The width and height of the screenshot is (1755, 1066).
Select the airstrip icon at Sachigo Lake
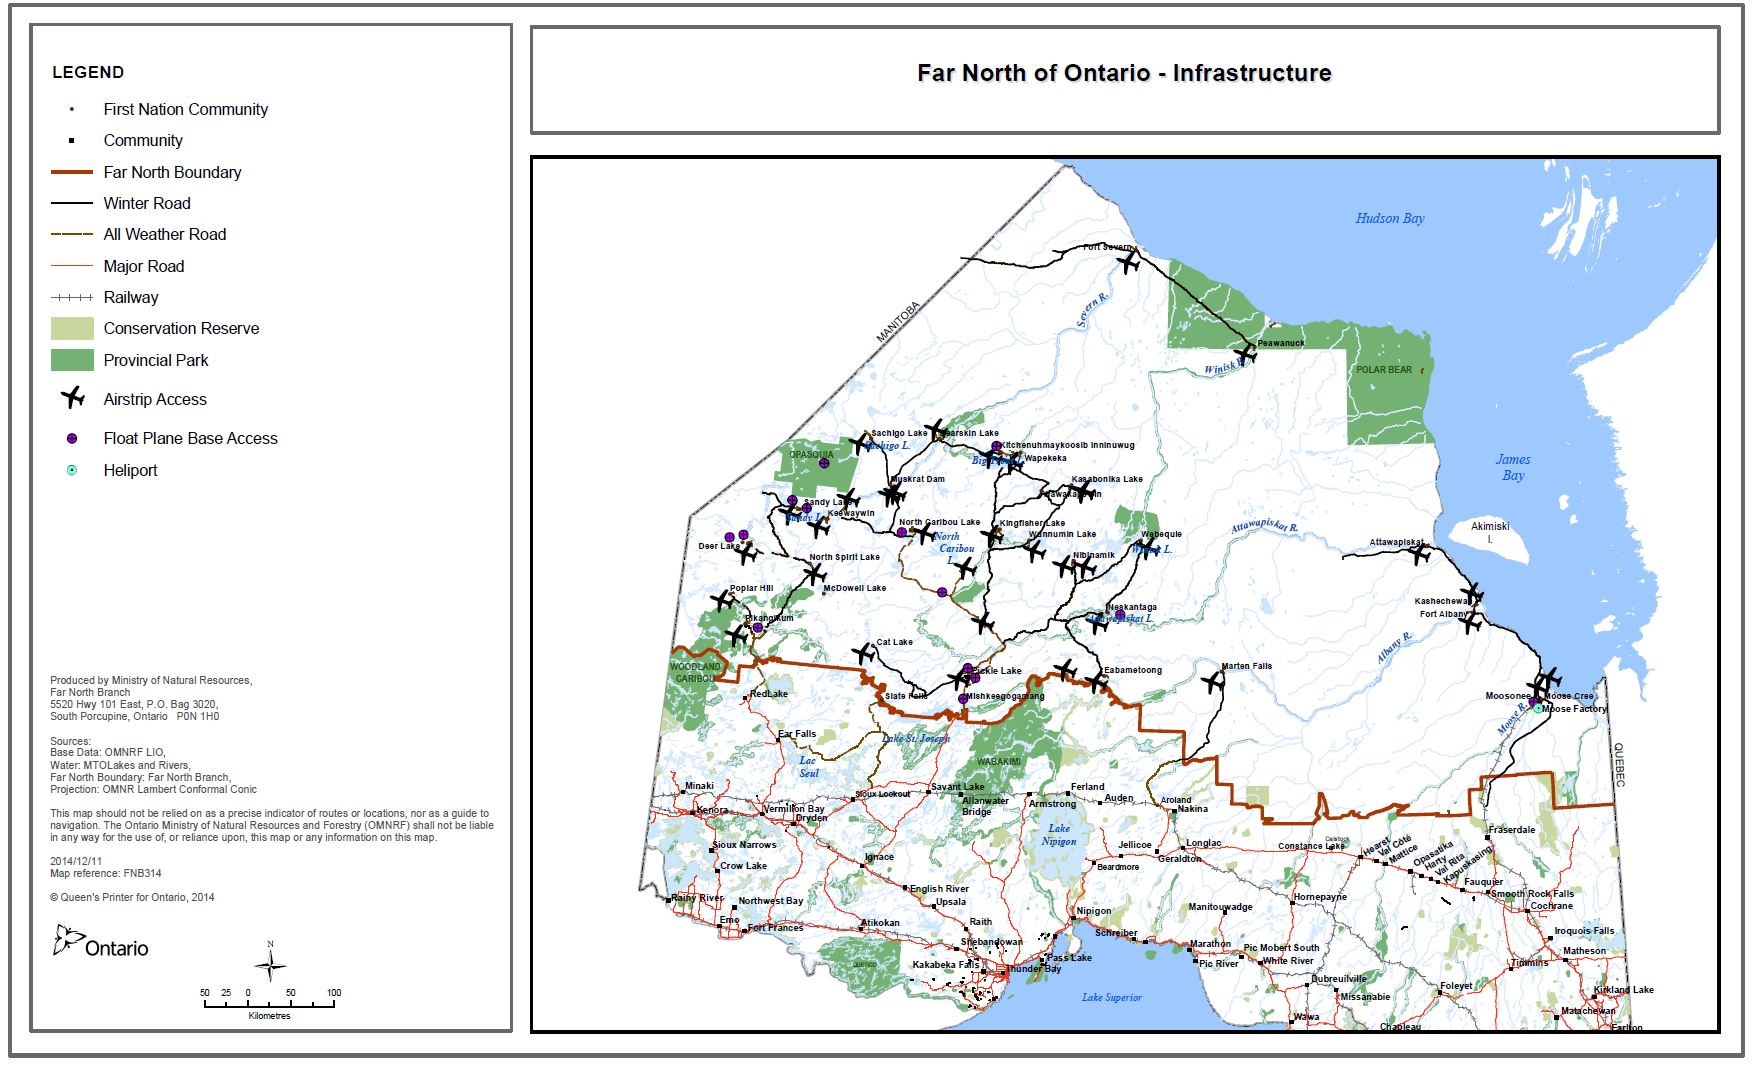tap(860, 442)
